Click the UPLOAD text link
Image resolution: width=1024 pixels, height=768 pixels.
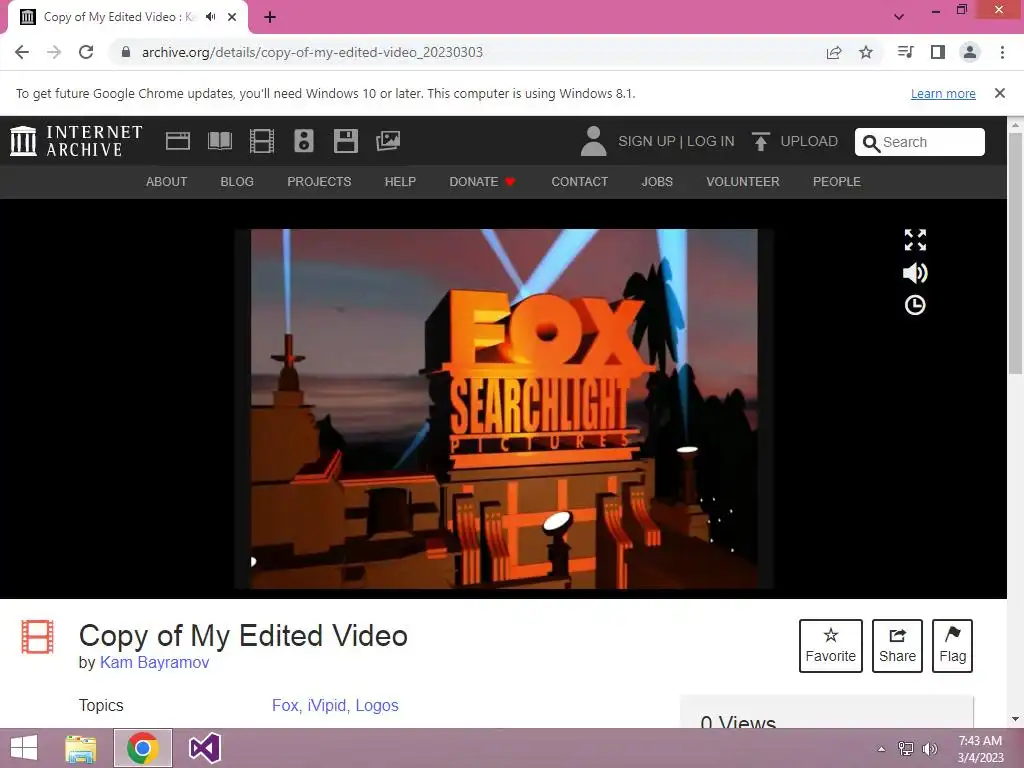pyautogui.click(x=808, y=142)
